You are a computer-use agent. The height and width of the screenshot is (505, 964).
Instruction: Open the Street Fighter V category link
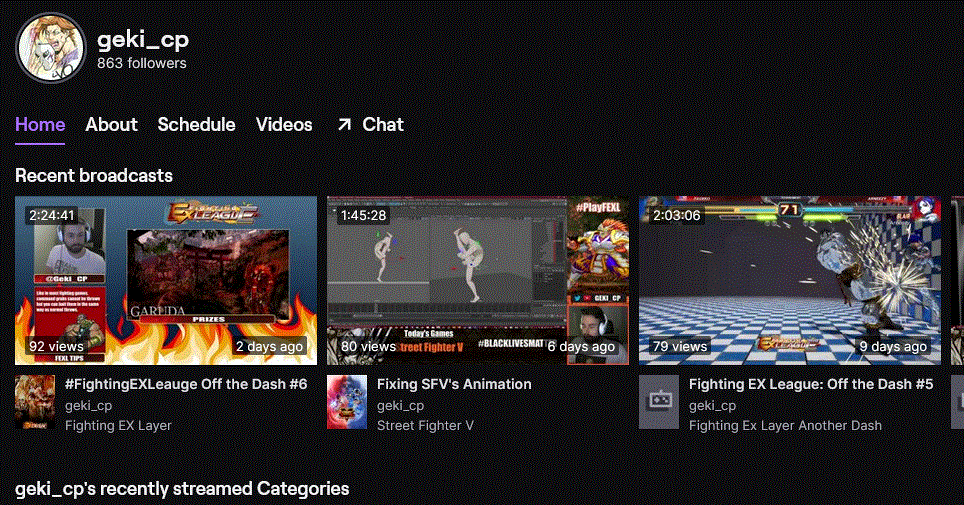tap(425, 425)
